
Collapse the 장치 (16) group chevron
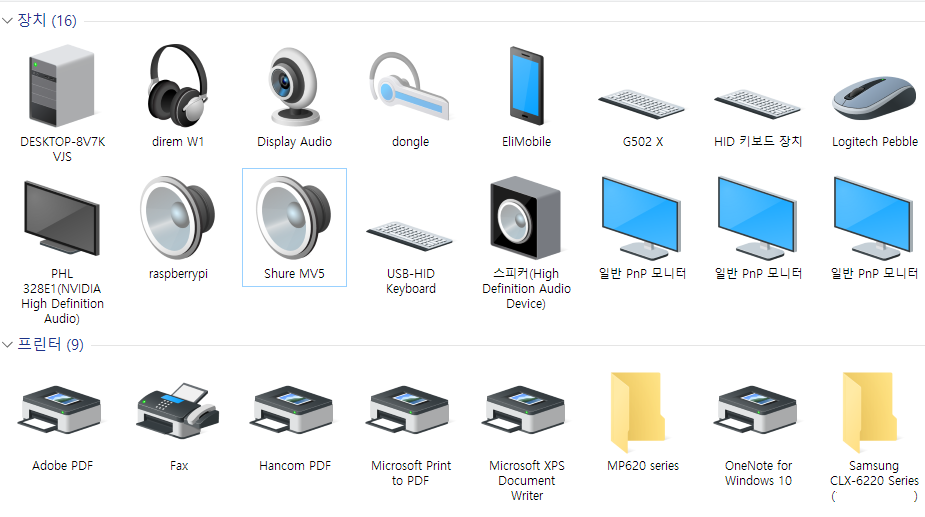[x=8, y=21]
